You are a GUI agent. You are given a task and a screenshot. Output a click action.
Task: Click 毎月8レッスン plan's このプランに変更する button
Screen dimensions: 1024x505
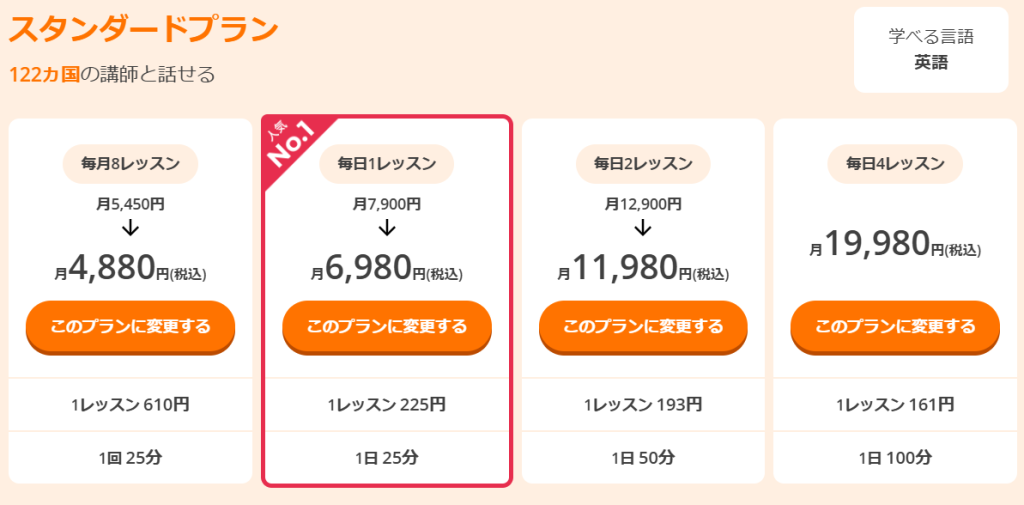point(130,326)
